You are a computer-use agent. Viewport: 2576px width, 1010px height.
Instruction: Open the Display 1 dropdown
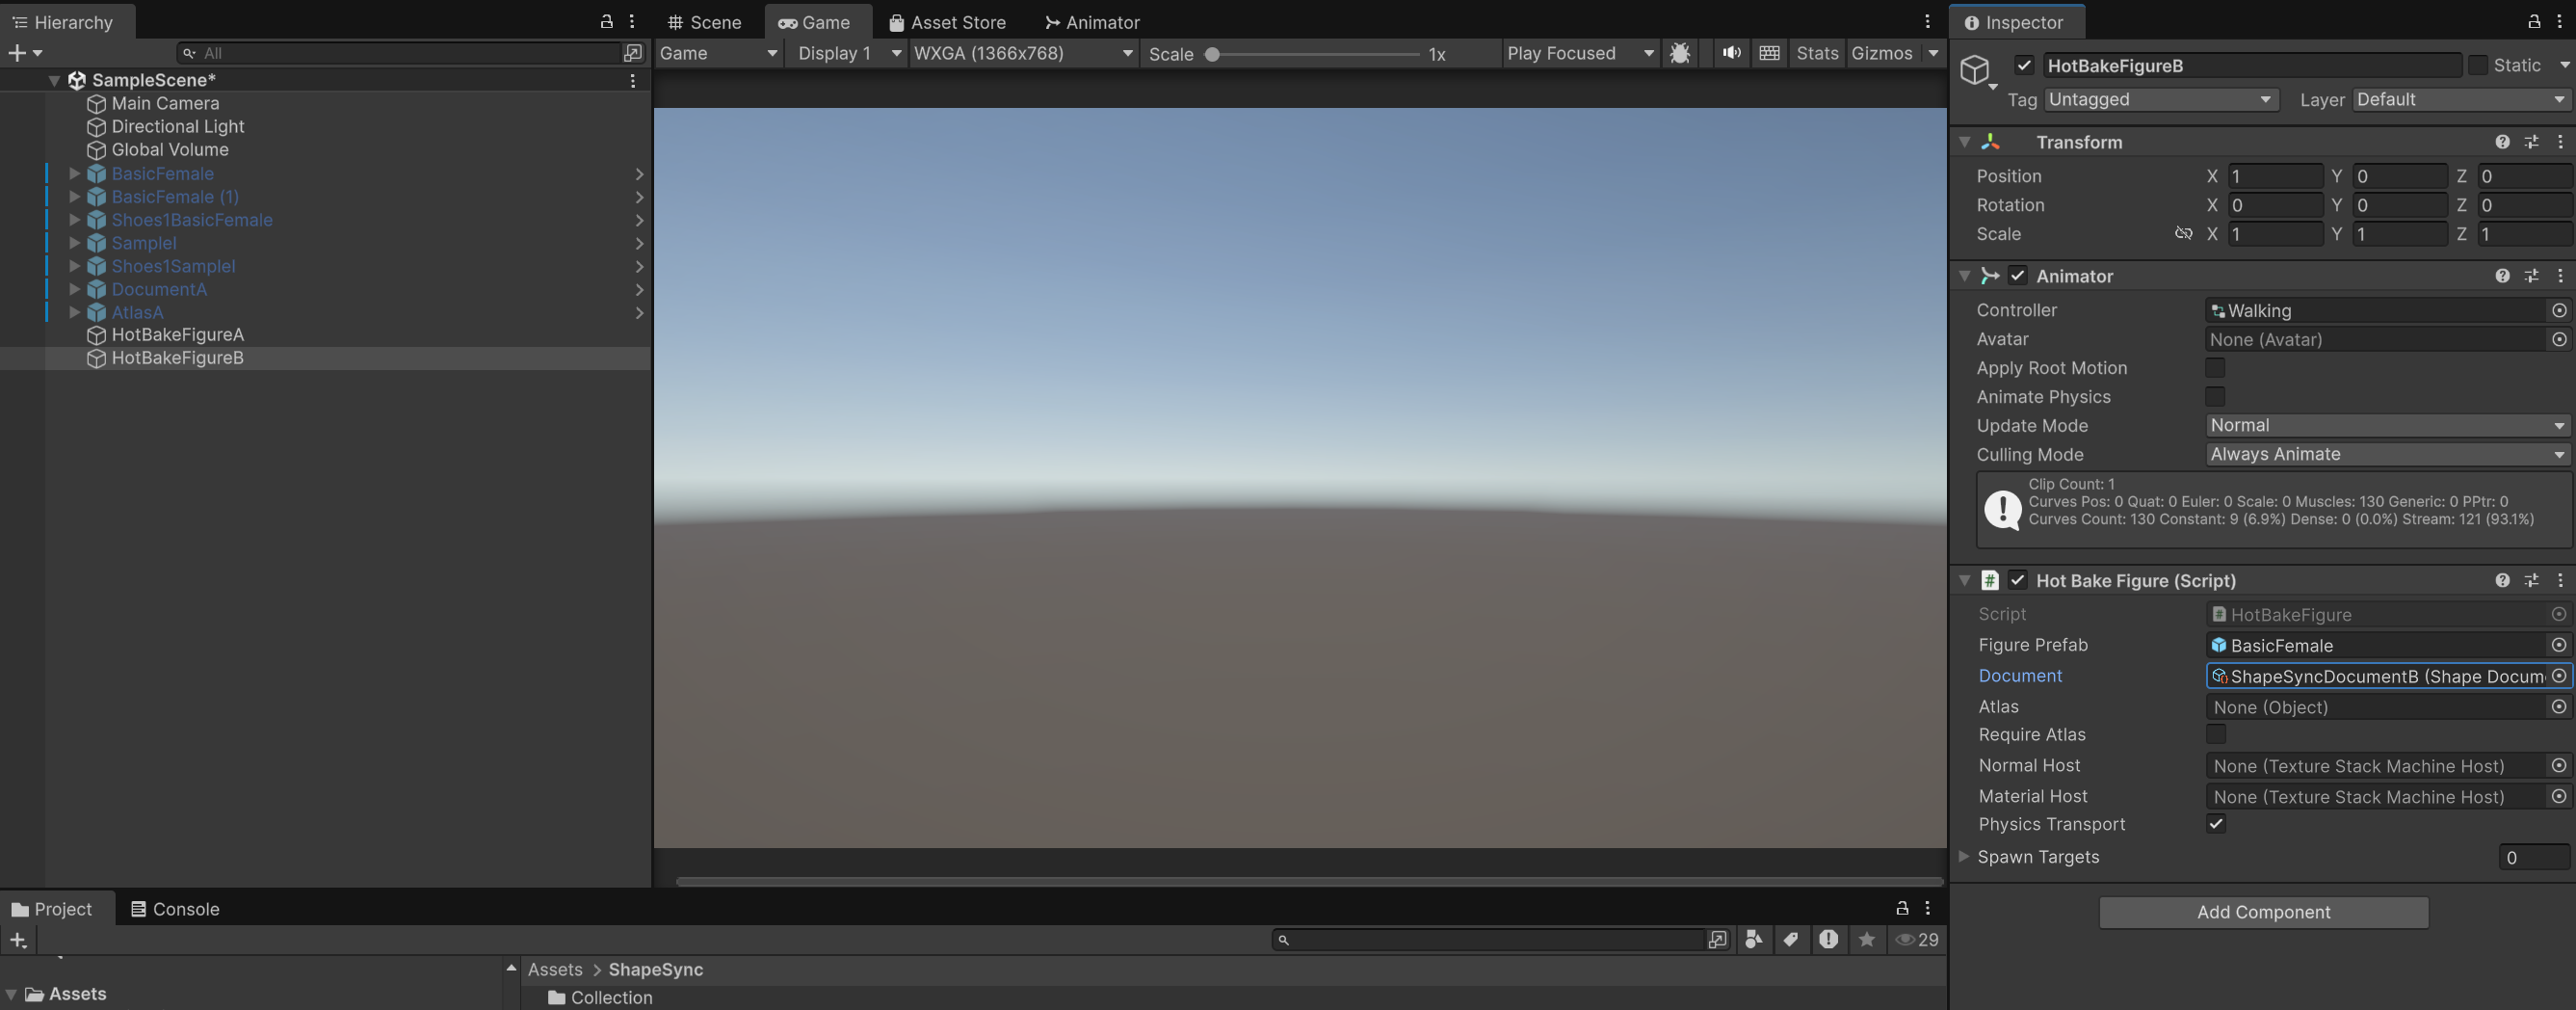click(846, 53)
